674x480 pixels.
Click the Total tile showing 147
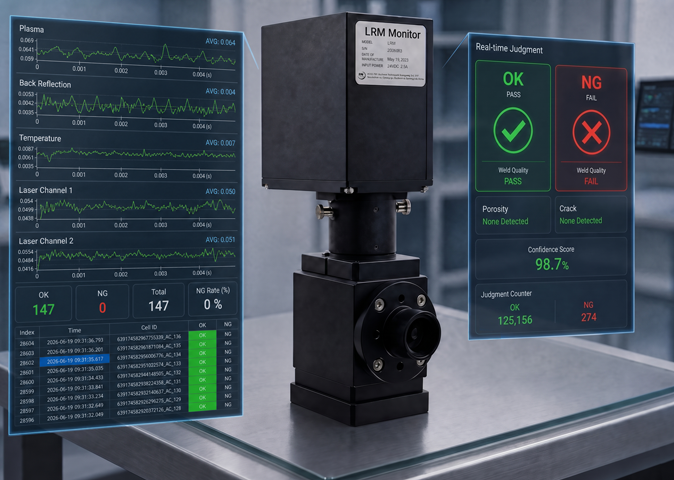pos(159,300)
